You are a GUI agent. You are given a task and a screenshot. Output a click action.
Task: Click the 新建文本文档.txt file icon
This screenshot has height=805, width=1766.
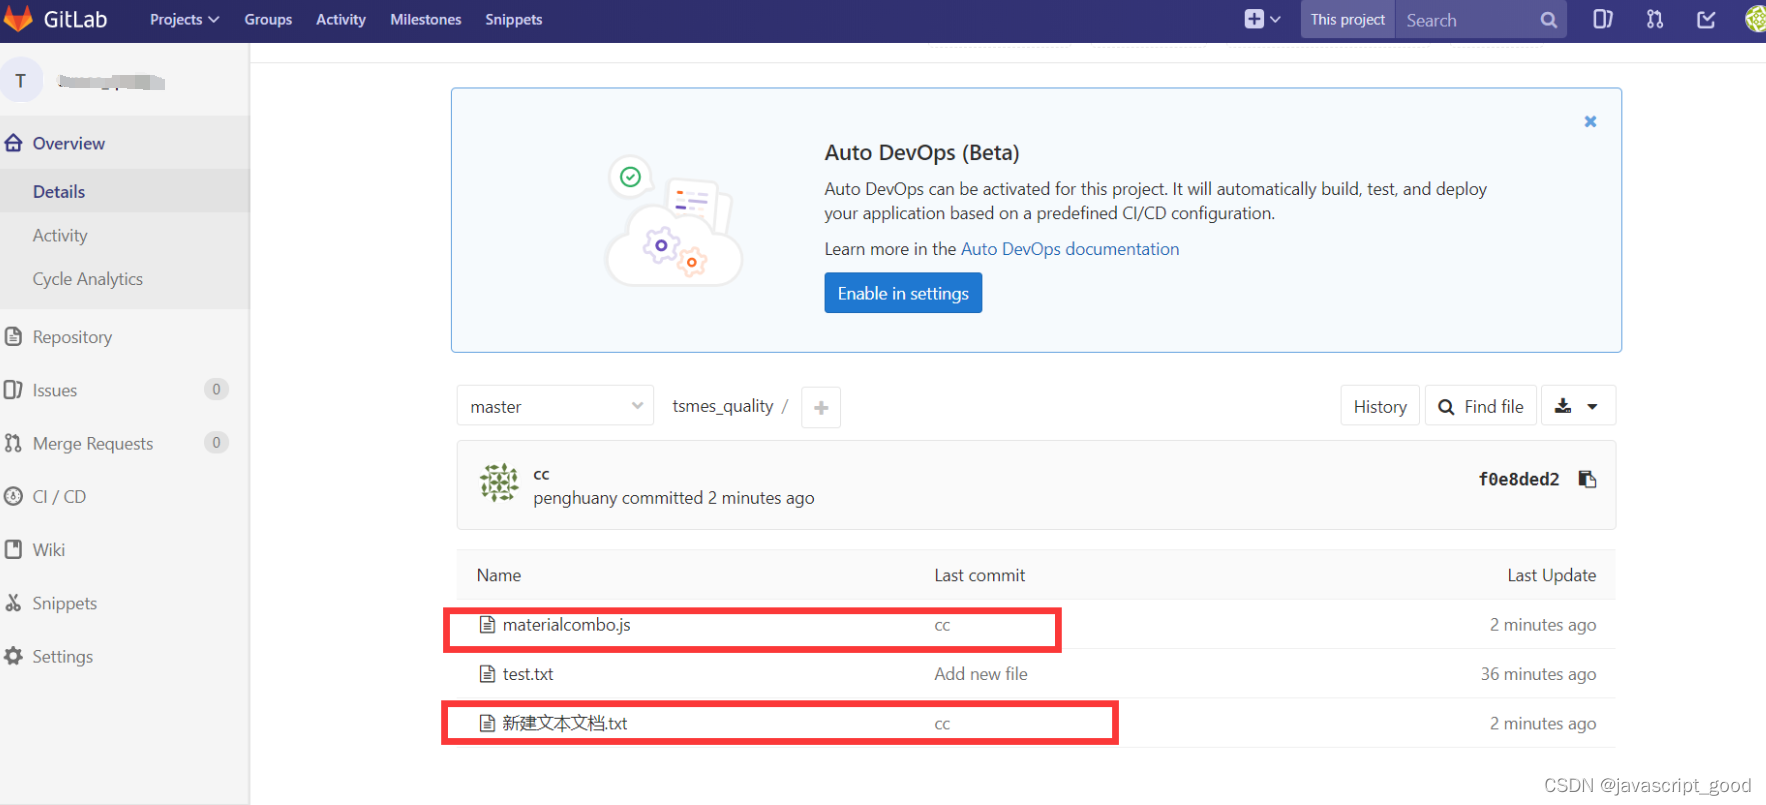tap(487, 723)
